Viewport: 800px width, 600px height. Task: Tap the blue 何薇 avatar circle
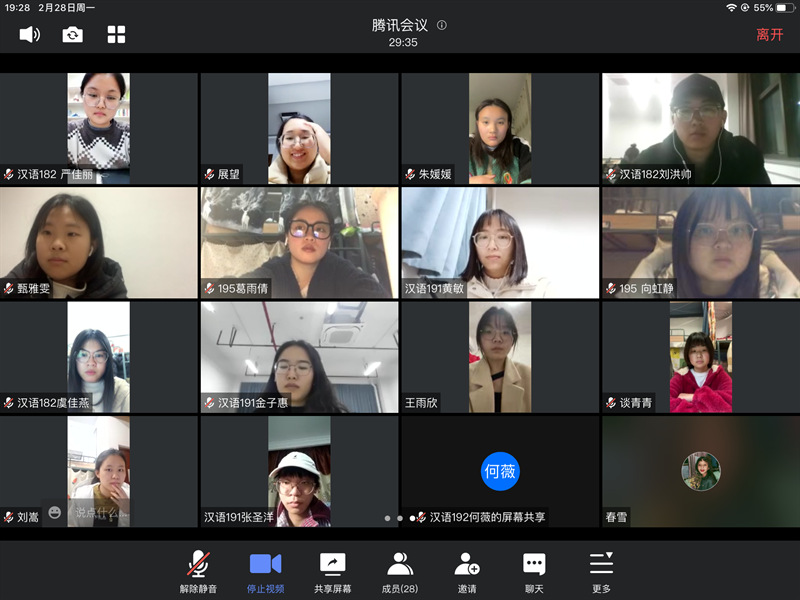pyautogui.click(x=500, y=471)
